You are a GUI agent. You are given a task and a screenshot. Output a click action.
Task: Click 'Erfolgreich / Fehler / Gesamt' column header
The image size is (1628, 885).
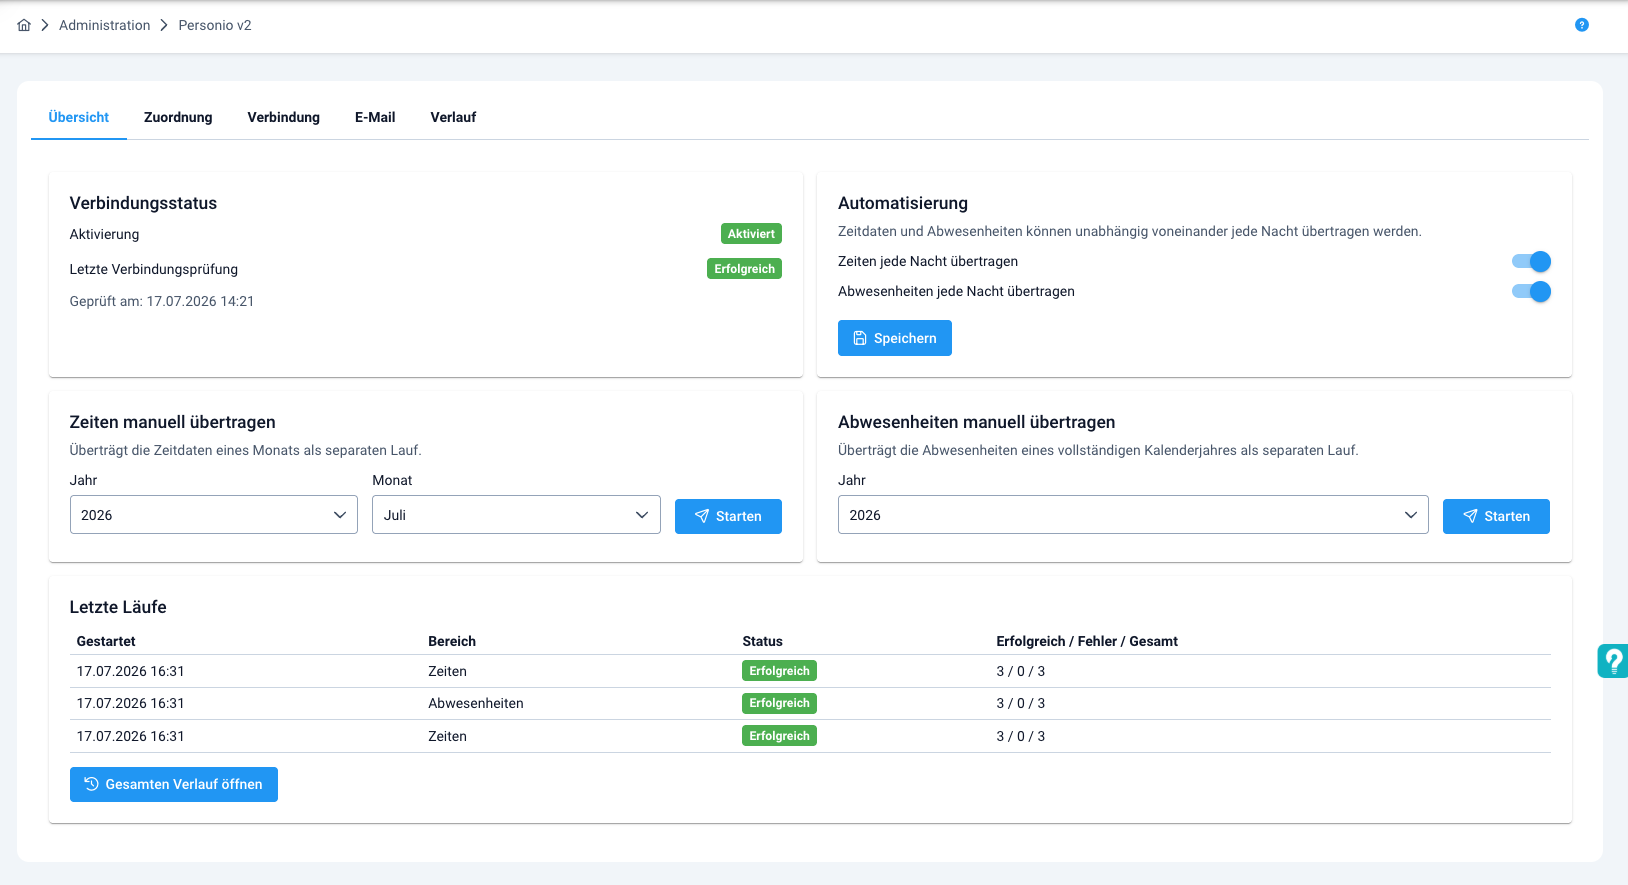(x=1087, y=641)
